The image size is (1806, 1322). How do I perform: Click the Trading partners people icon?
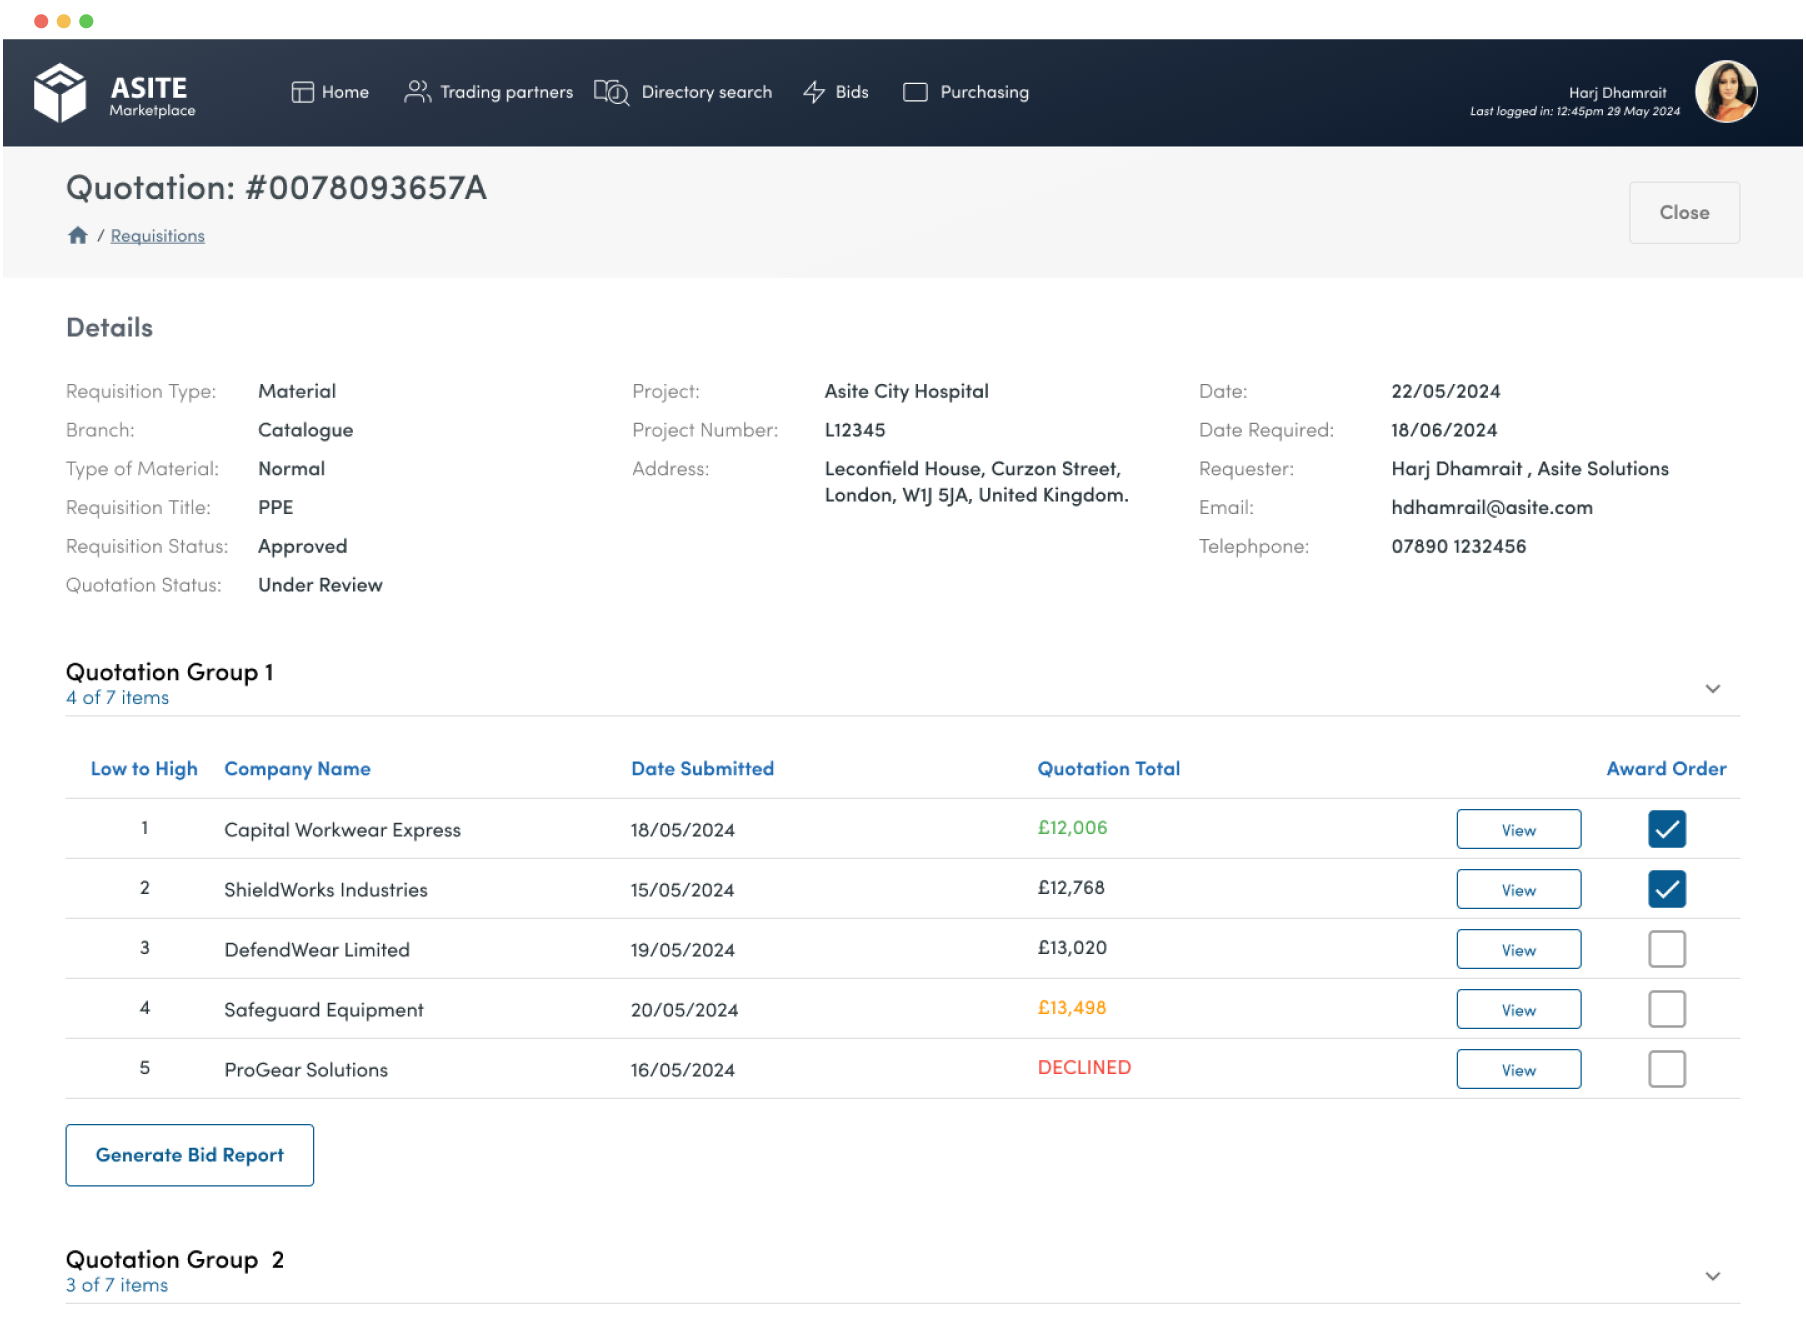417,92
